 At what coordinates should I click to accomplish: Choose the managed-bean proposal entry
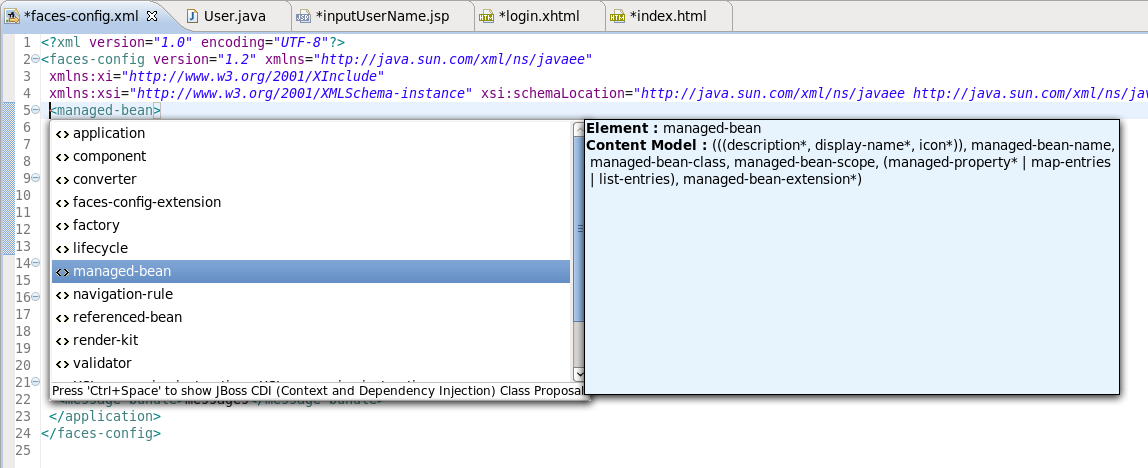(x=121, y=271)
